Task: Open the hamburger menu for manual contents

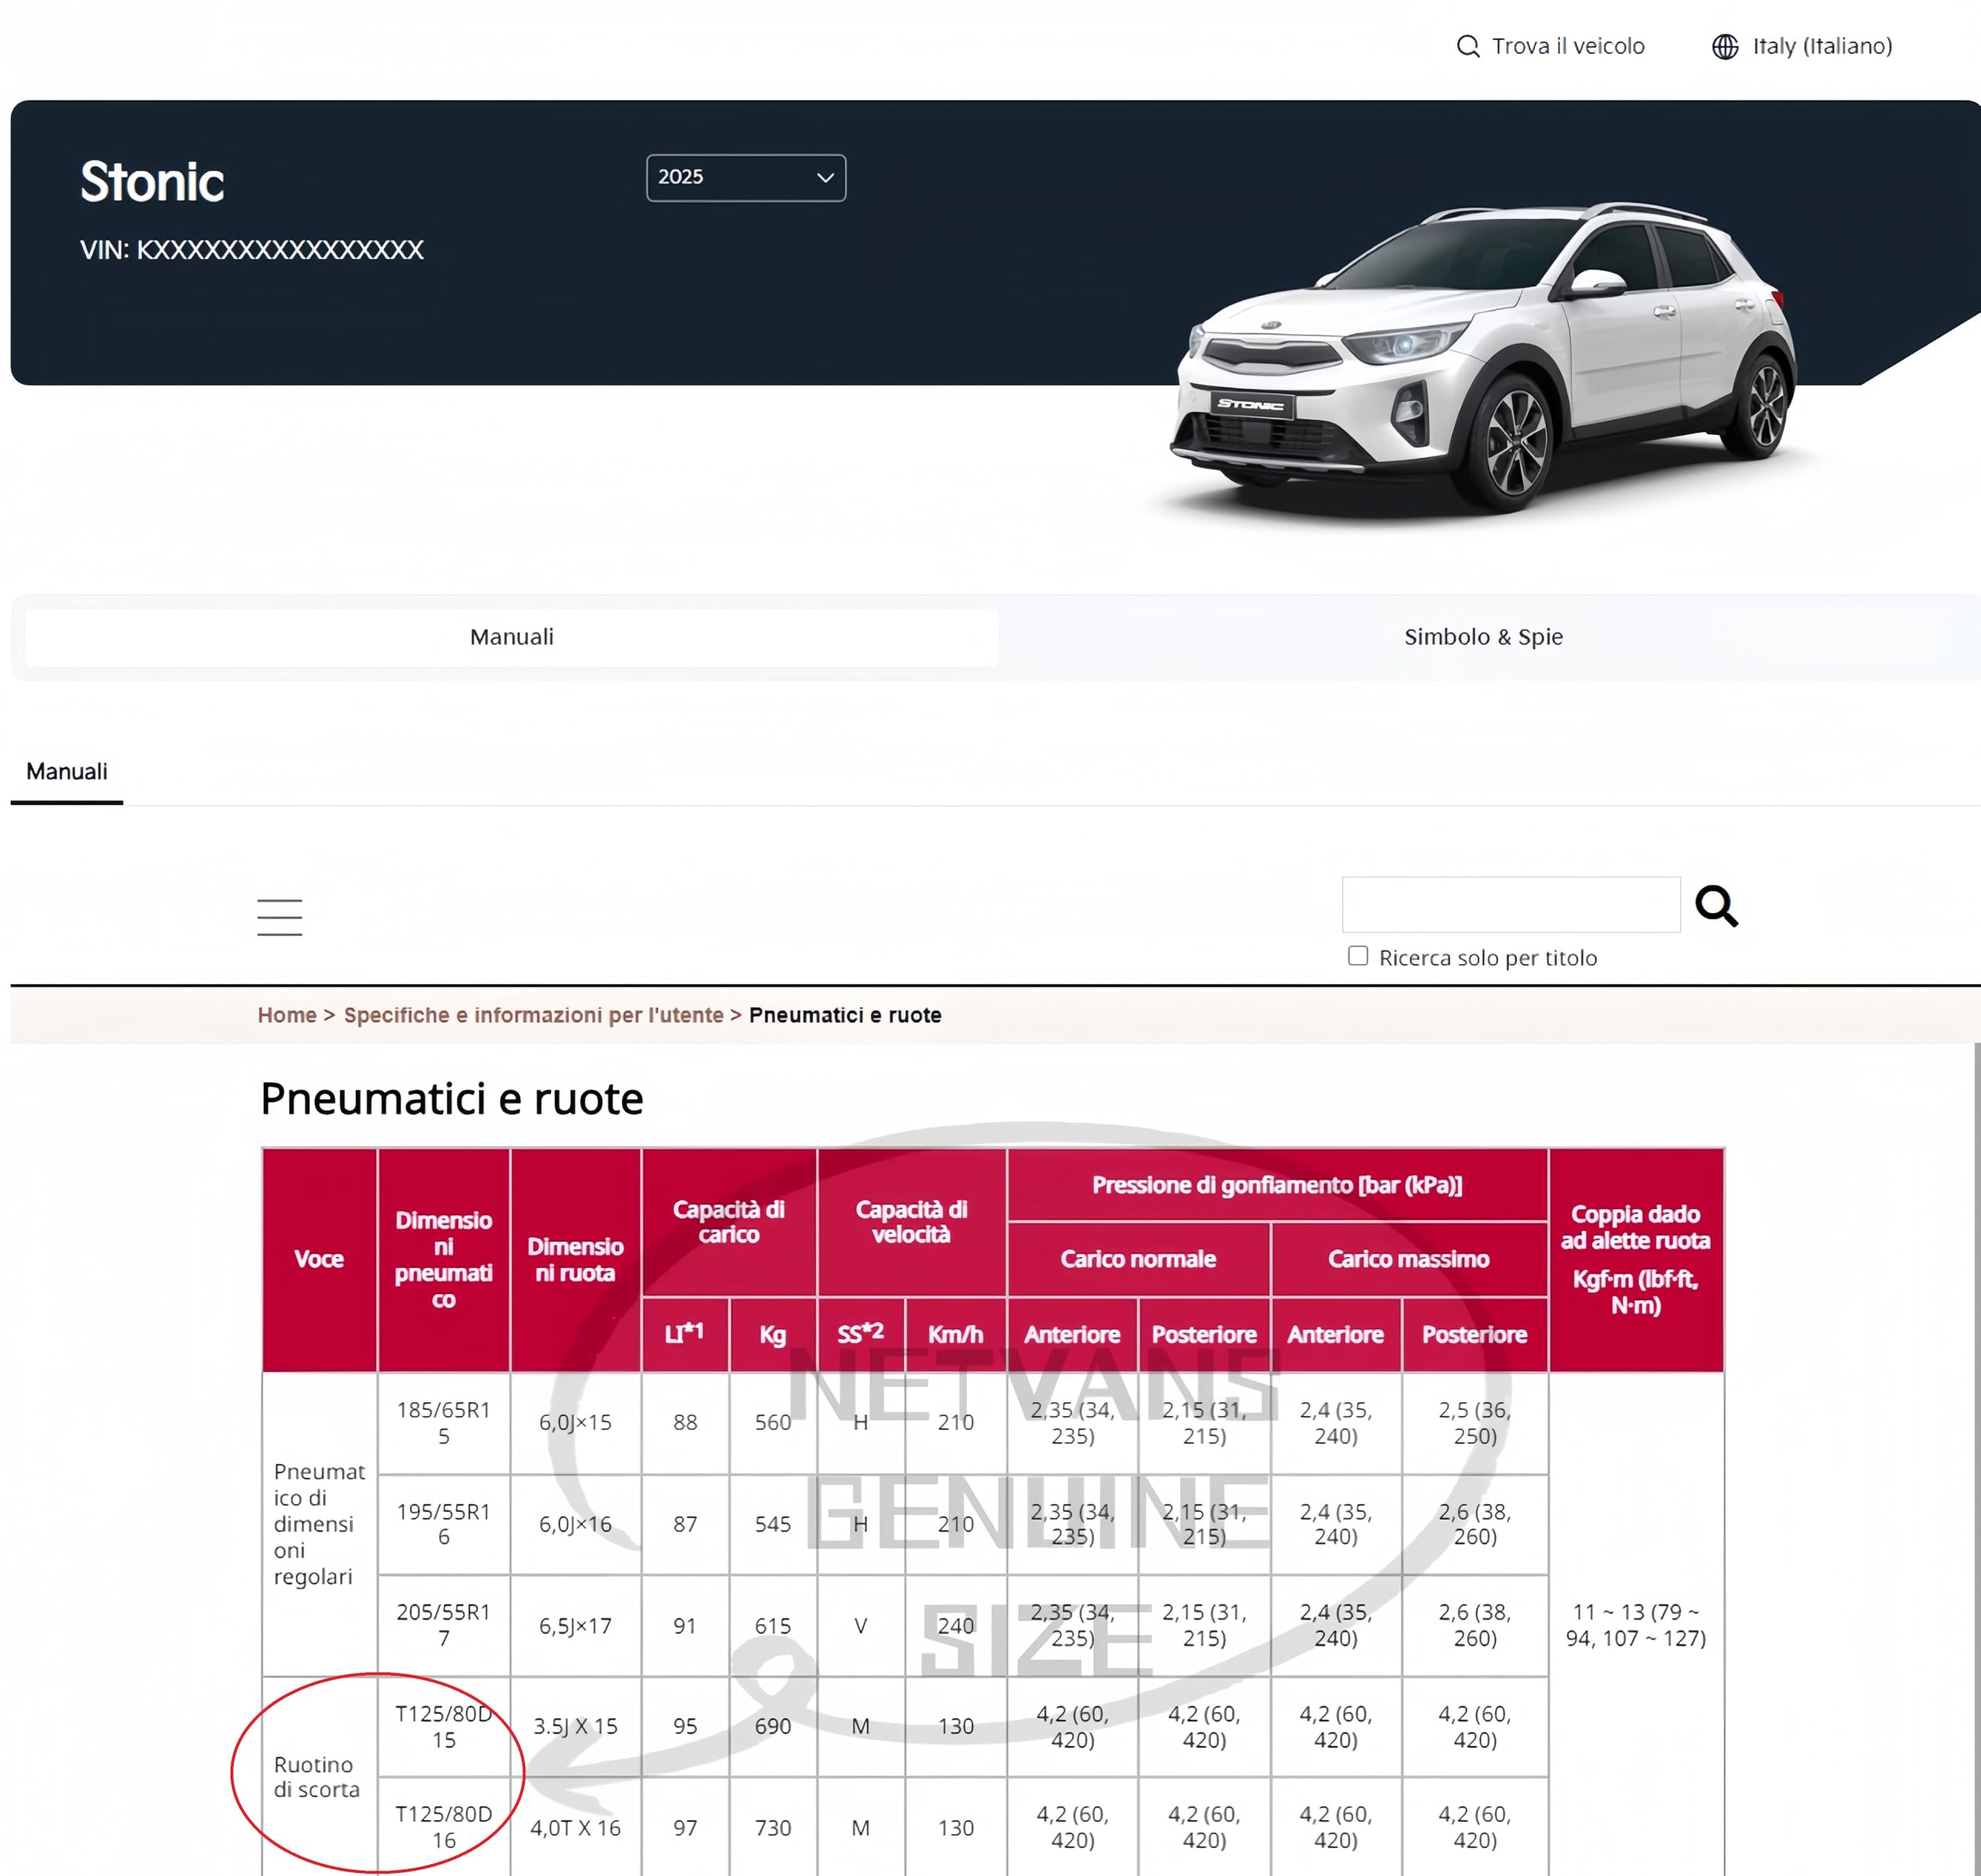Action: 279,916
